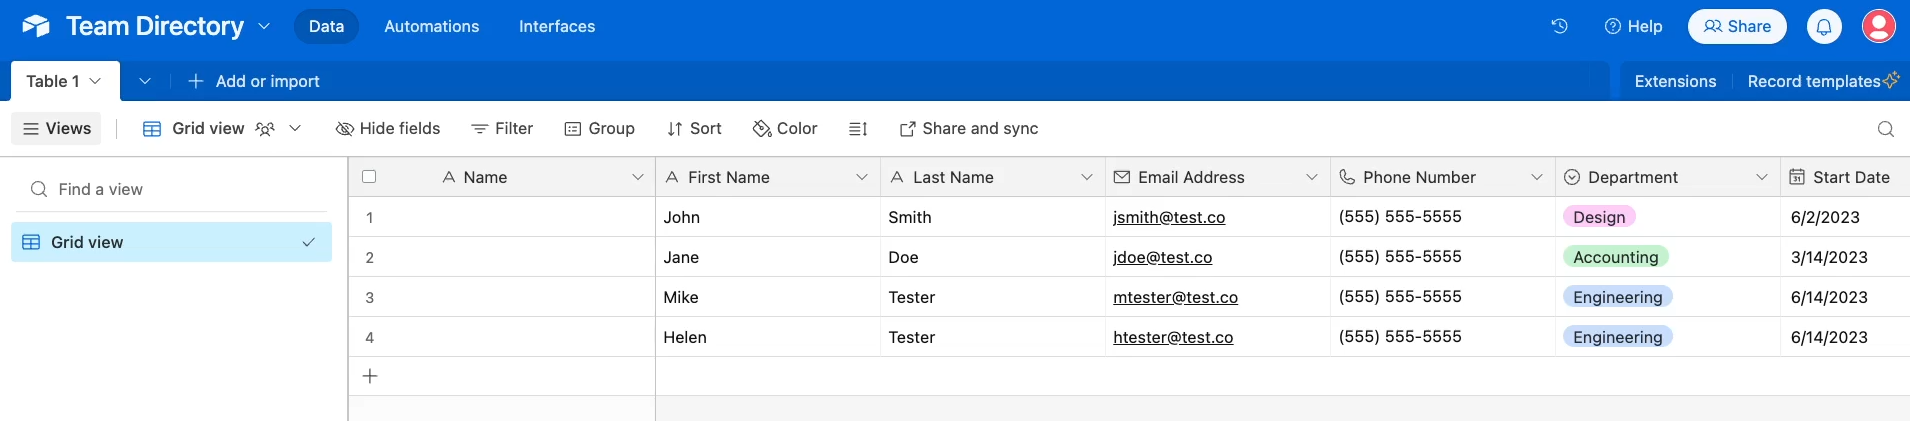Click the search magnifier icon in toolbar

1885,129
